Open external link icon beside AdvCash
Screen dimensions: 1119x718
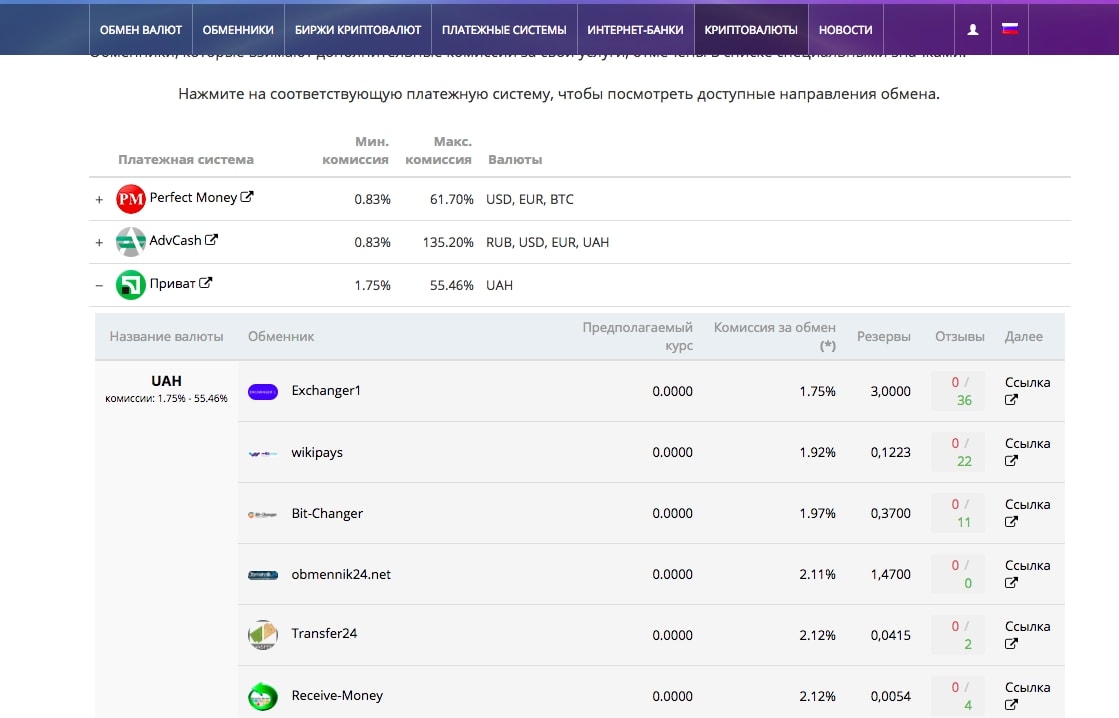coord(211,240)
